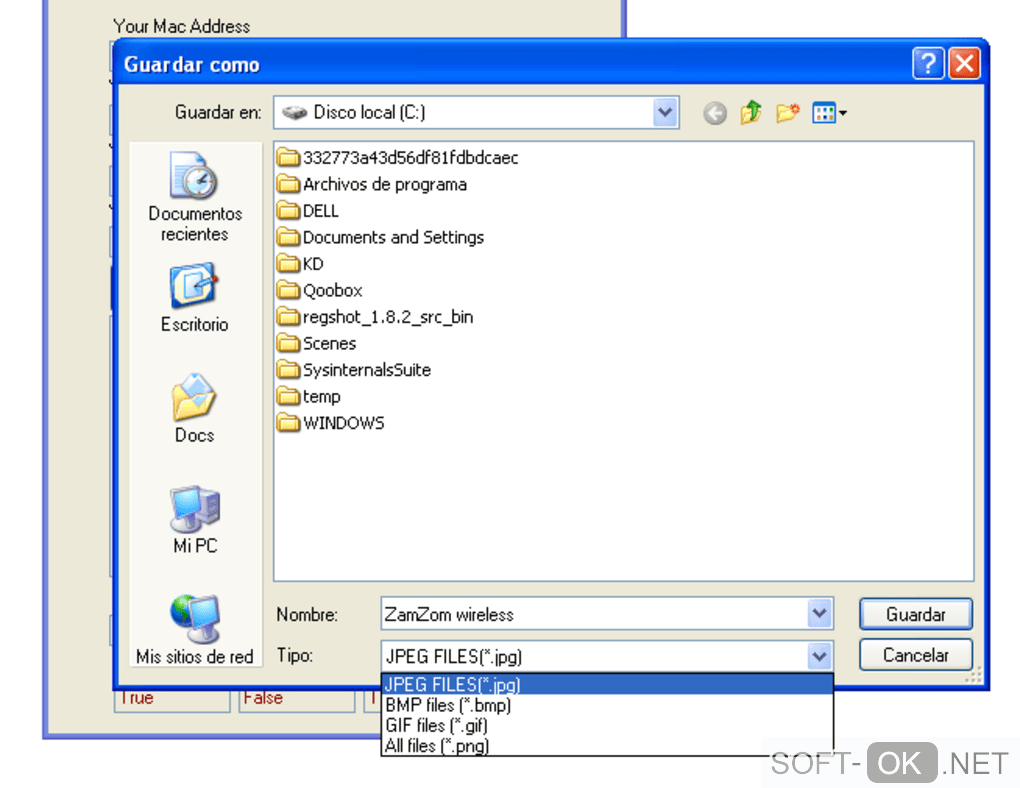1020x788 pixels.
Task: Select the Scenes folder icon
Action: tap(288, 343)
